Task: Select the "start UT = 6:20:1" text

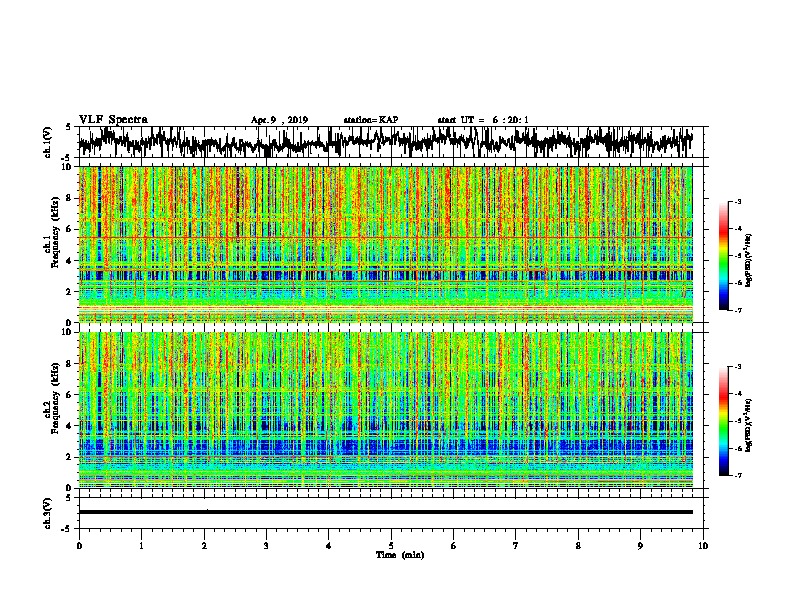Action: (x=483, y=120)
